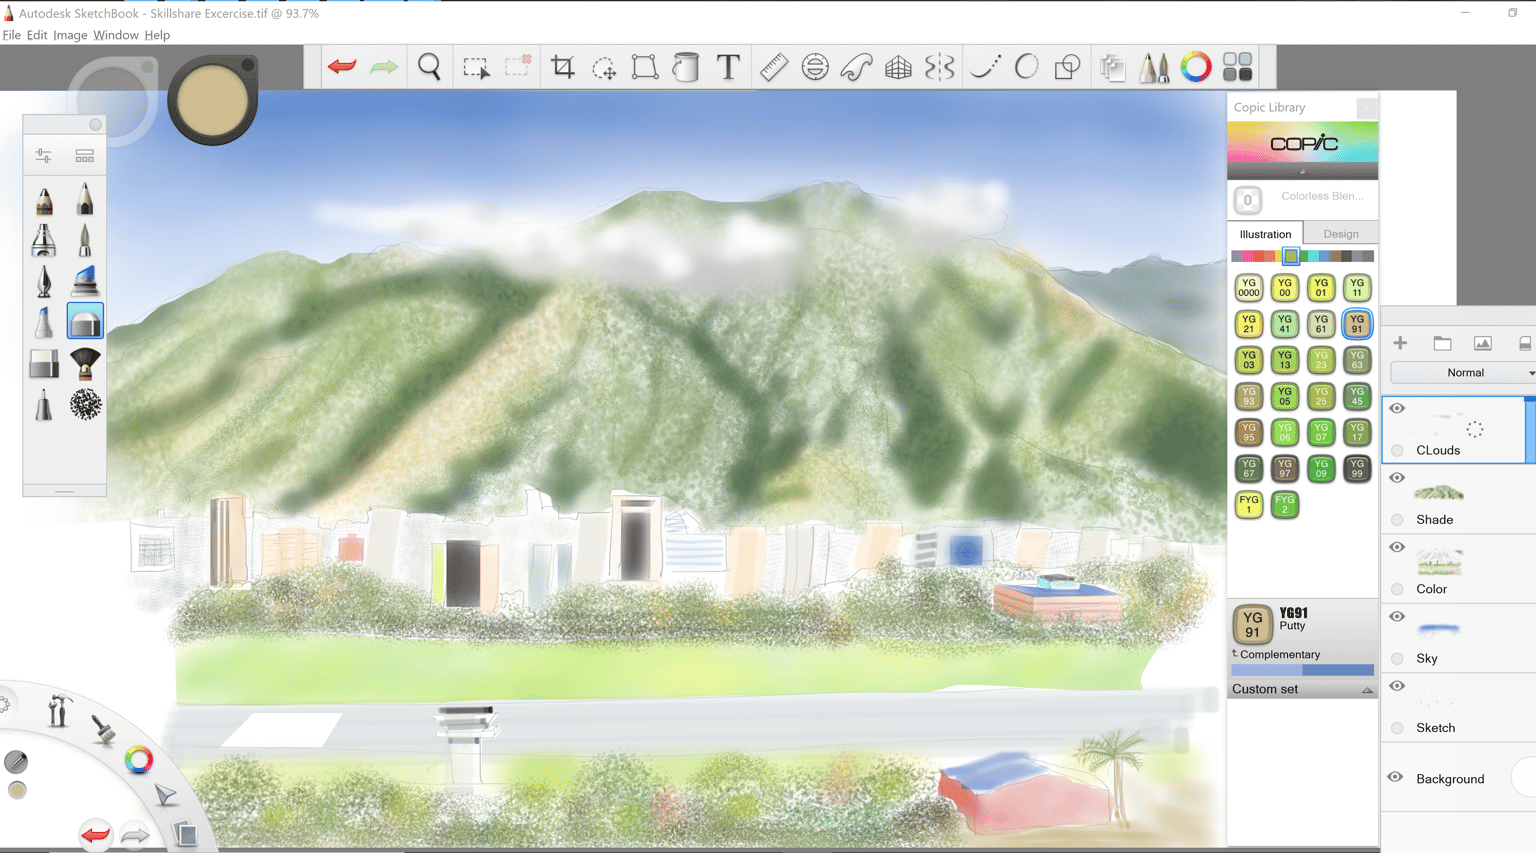Toggle the Symmetry tool
This screenshot has width=1536, height=853.
click(940, 67)
